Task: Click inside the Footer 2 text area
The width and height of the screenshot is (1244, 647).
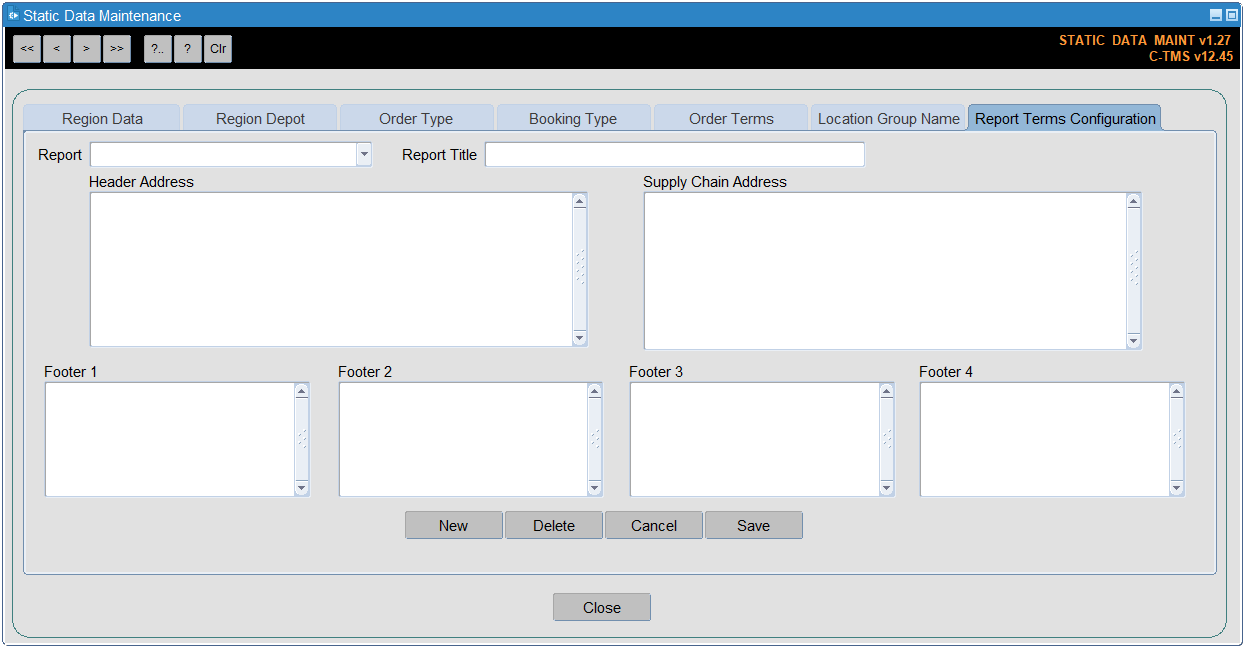Action: (x=463, y=439)
